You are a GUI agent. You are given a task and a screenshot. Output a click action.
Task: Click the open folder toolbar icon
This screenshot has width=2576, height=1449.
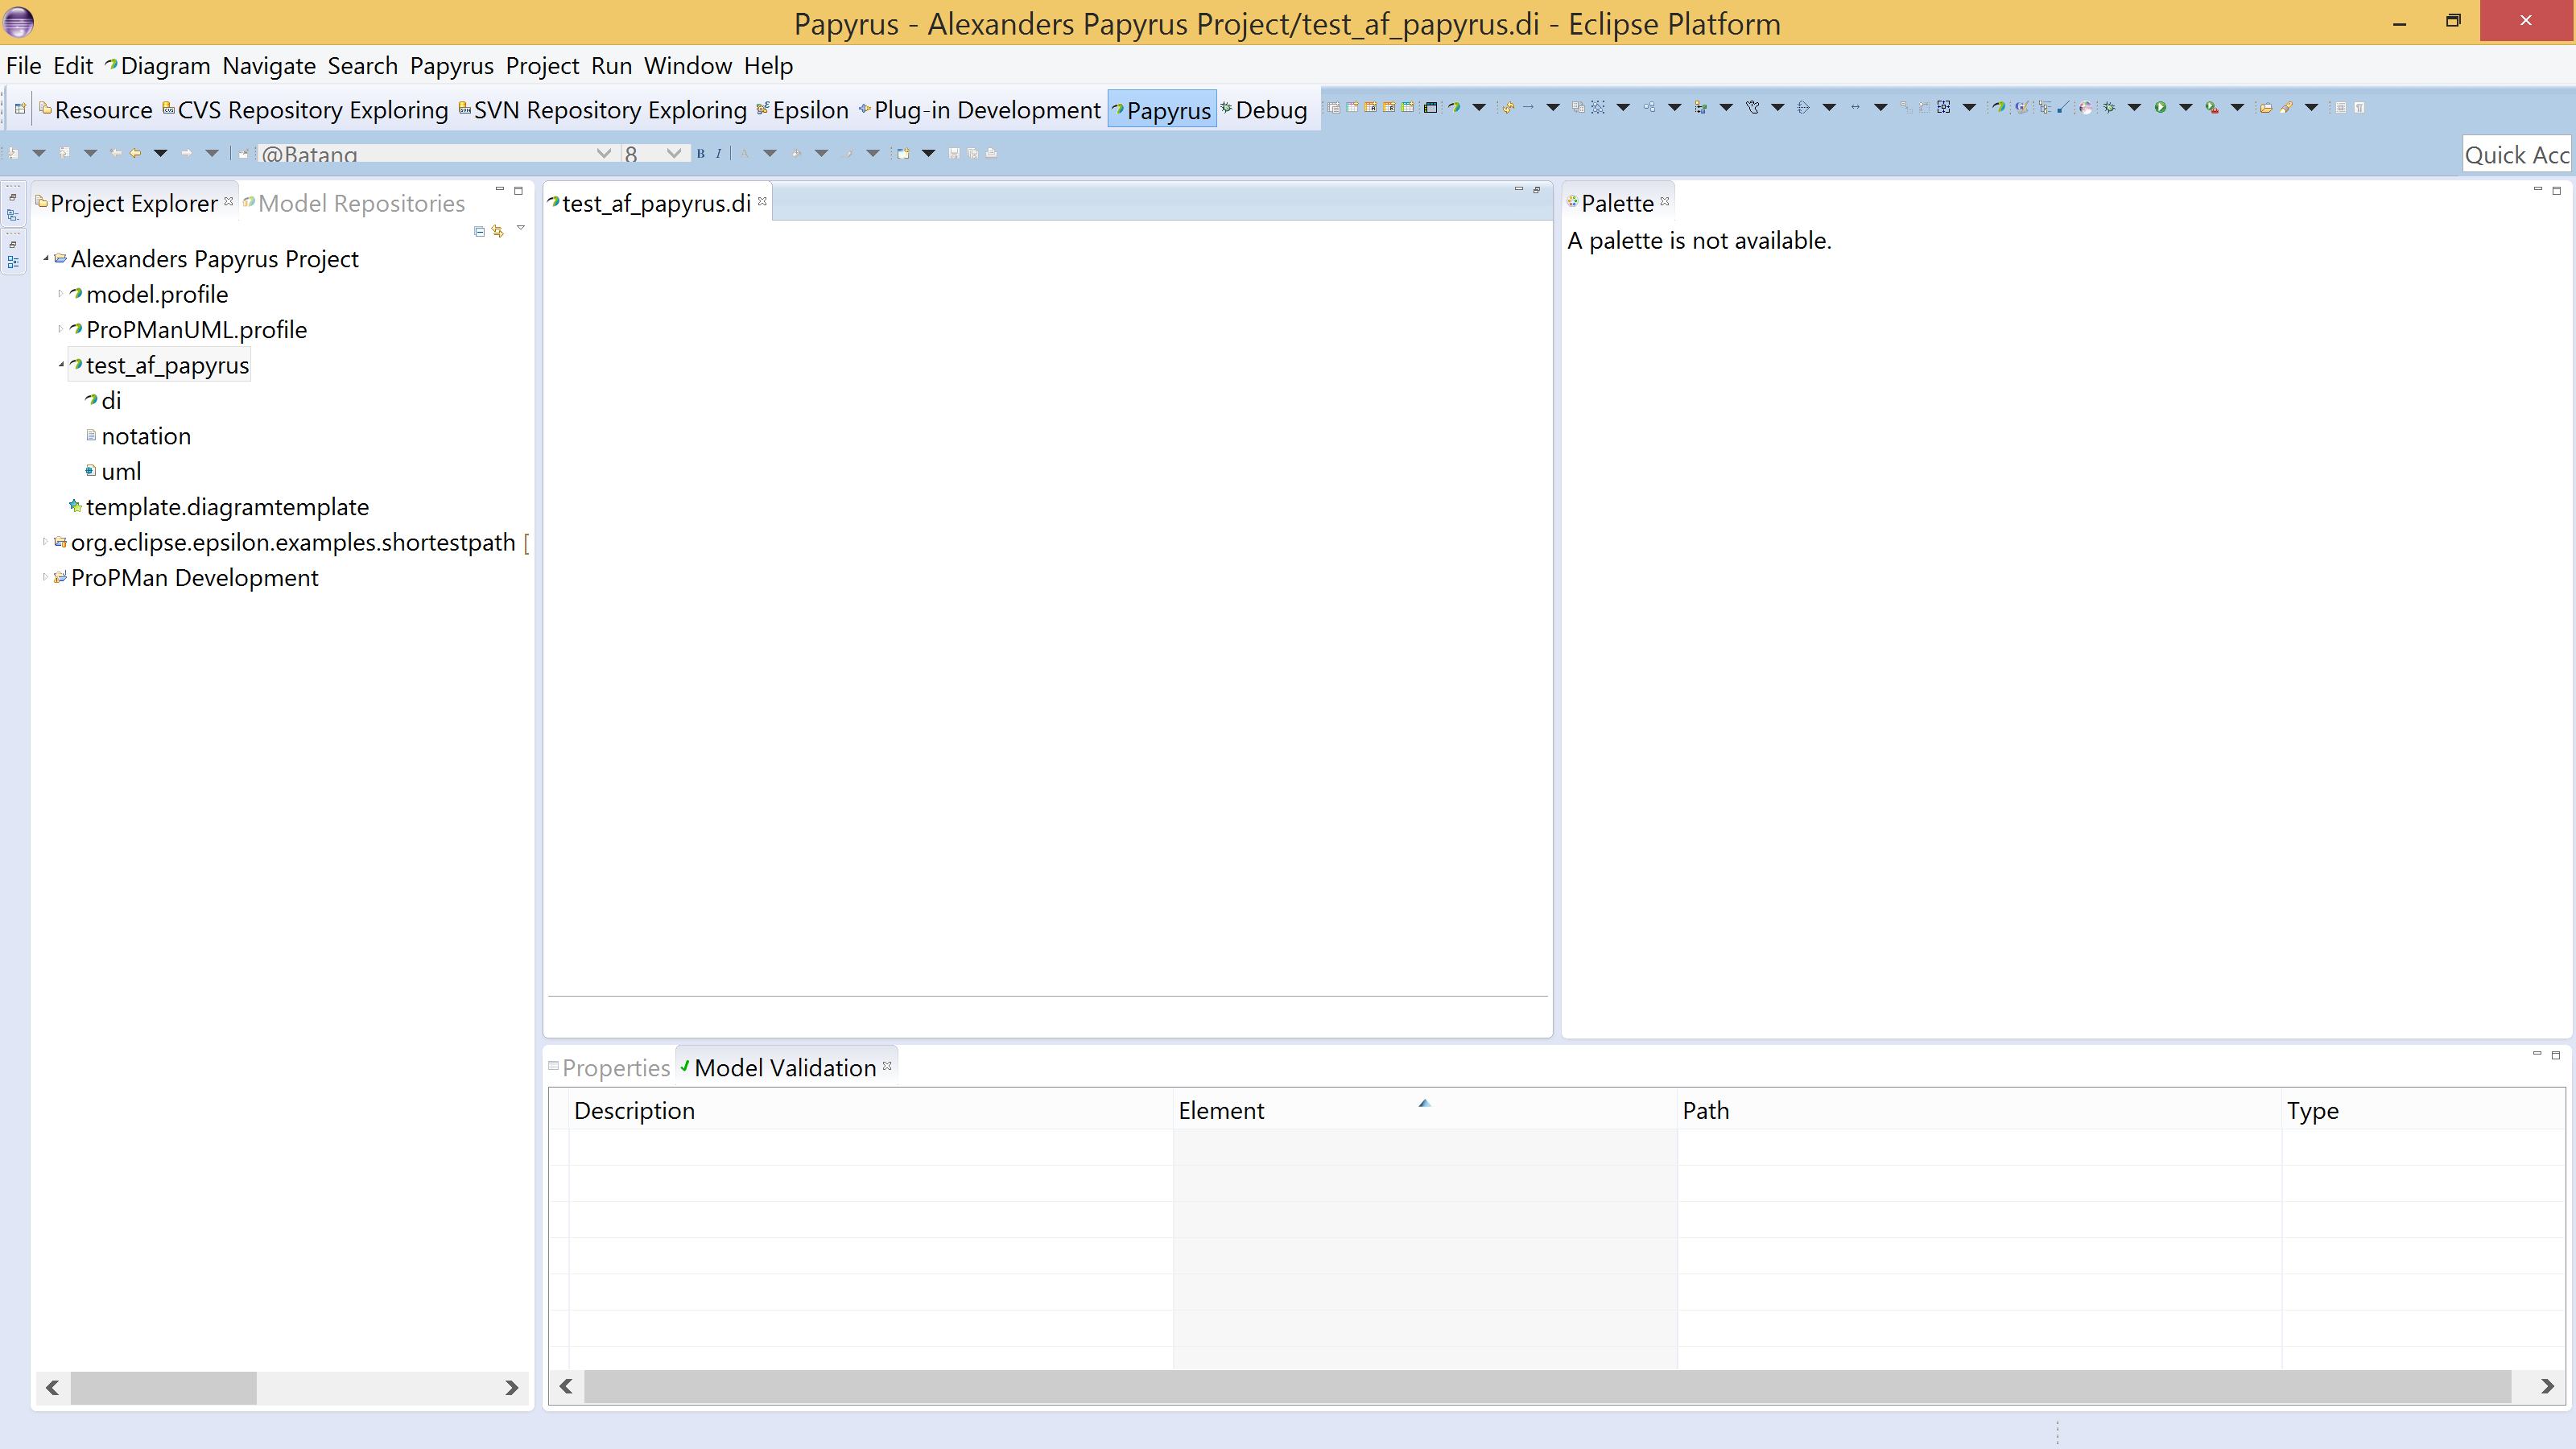tap(2265, 108)
